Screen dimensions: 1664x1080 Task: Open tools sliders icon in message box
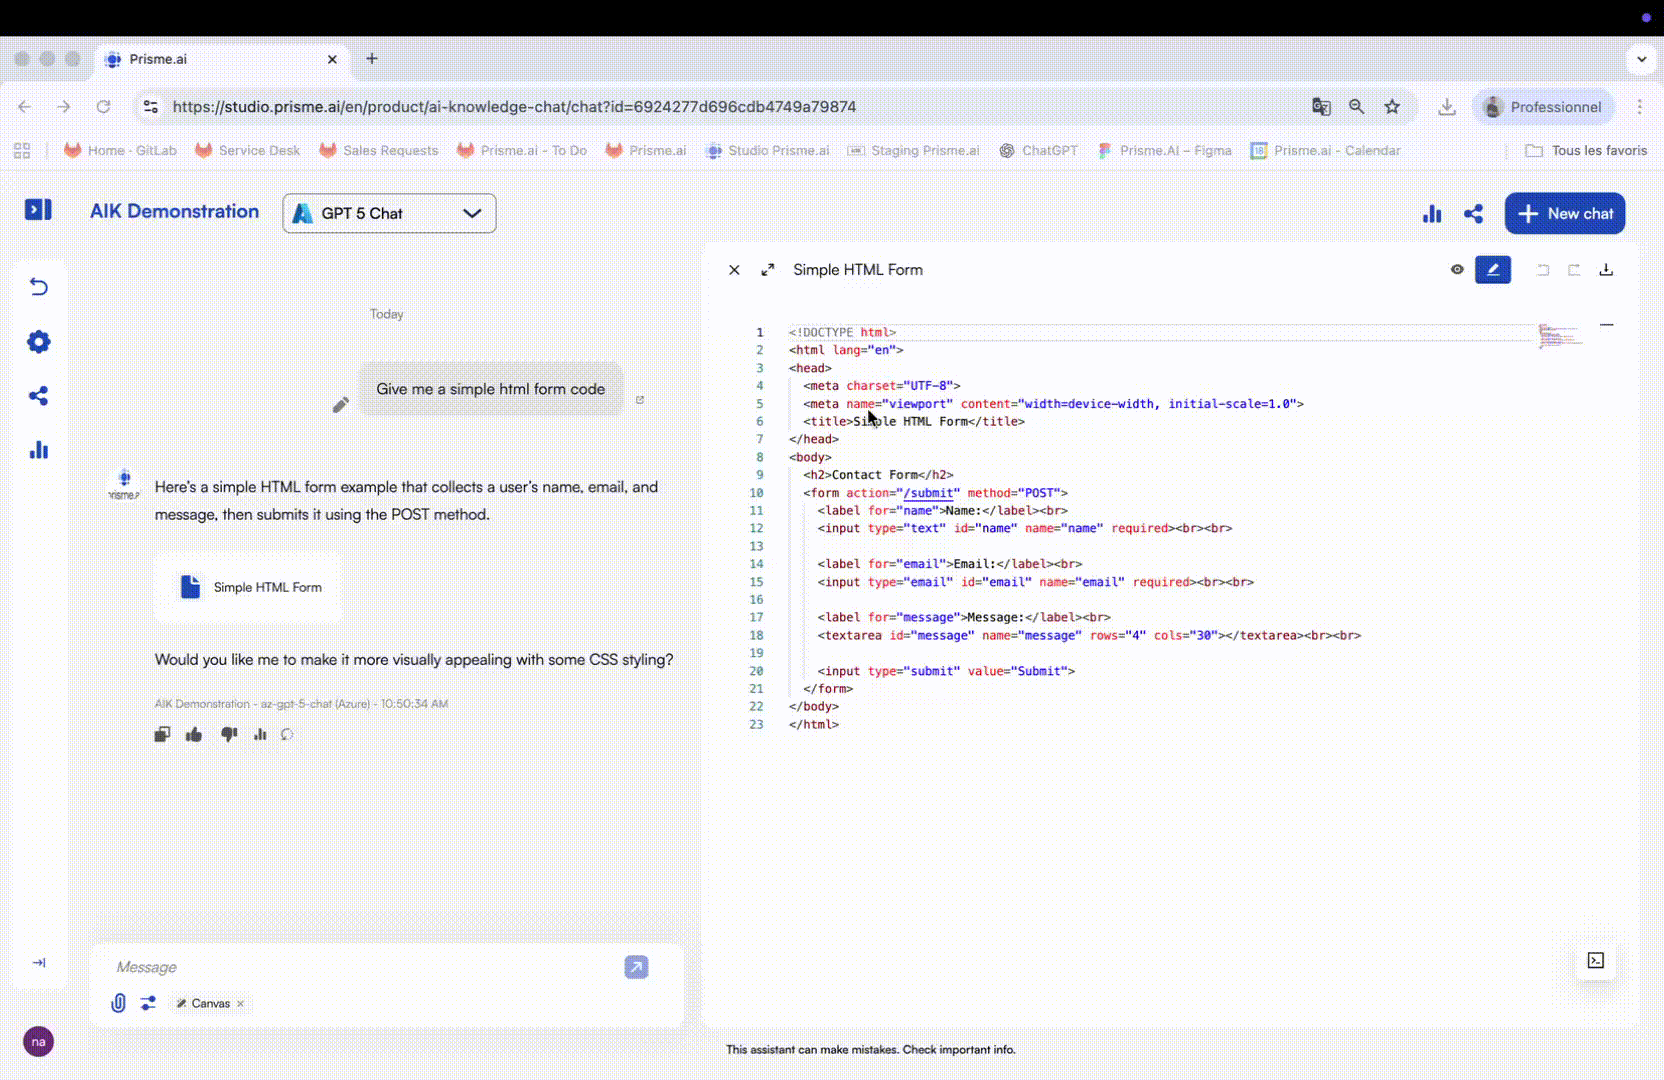[148, 1003]
